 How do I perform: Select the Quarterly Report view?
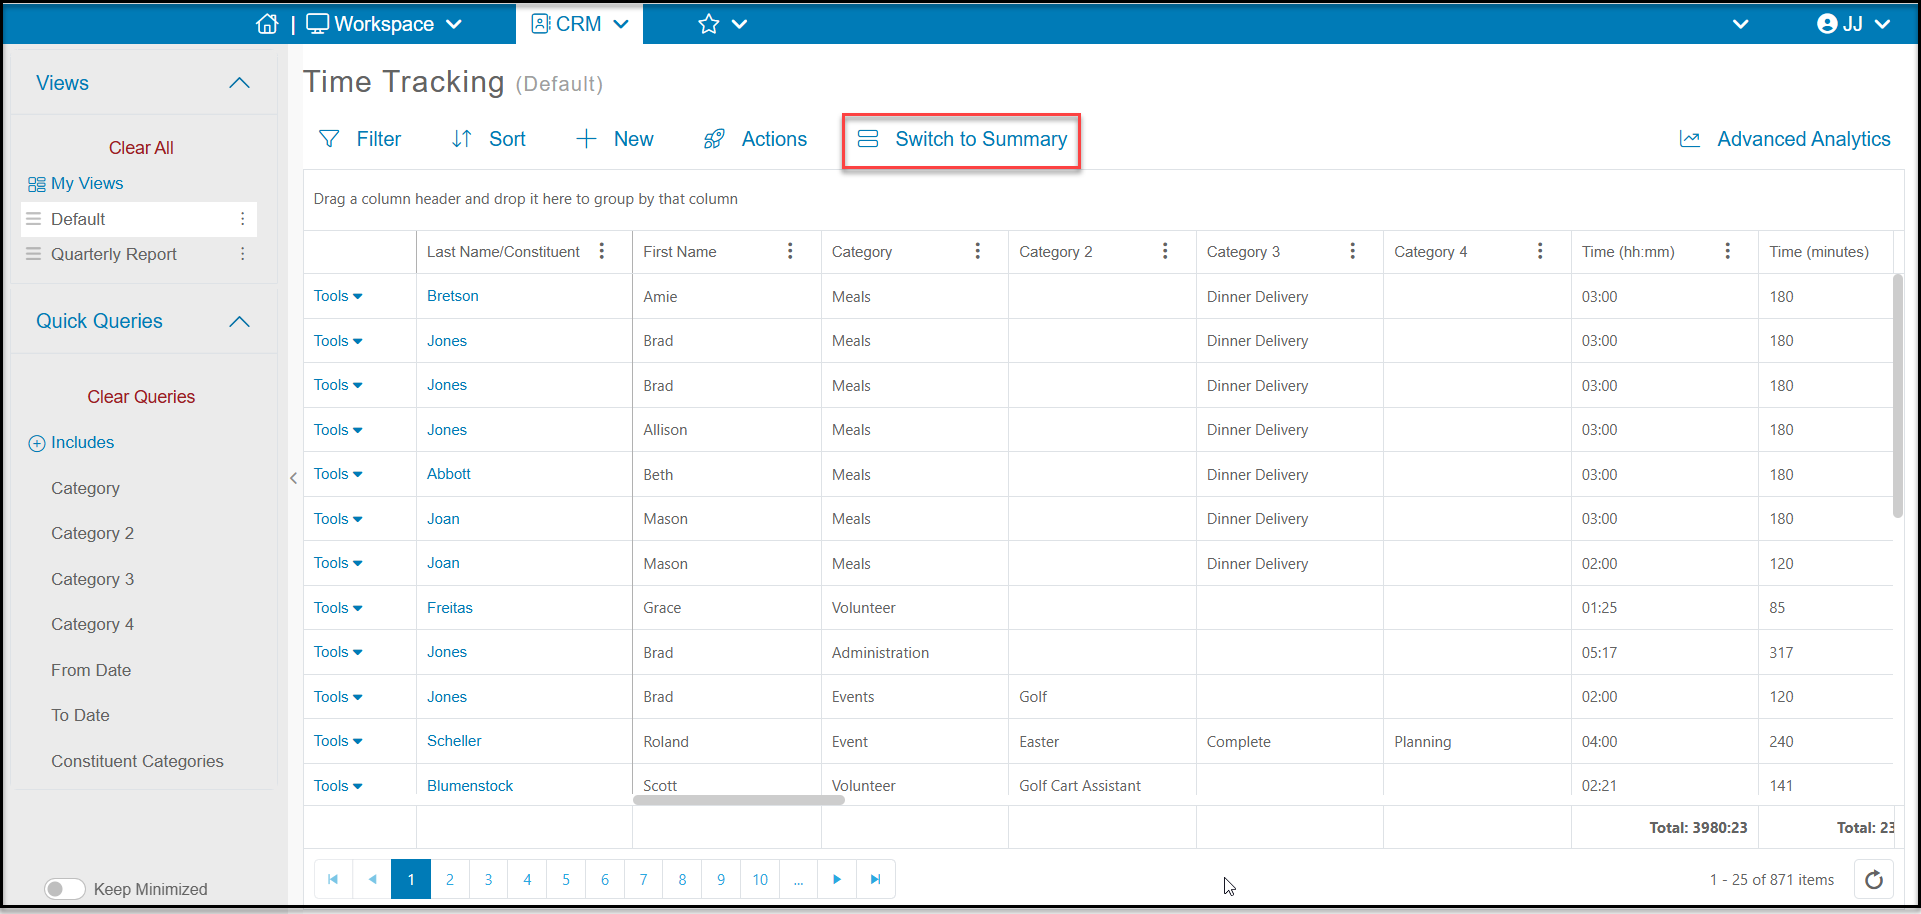(114, 254)
